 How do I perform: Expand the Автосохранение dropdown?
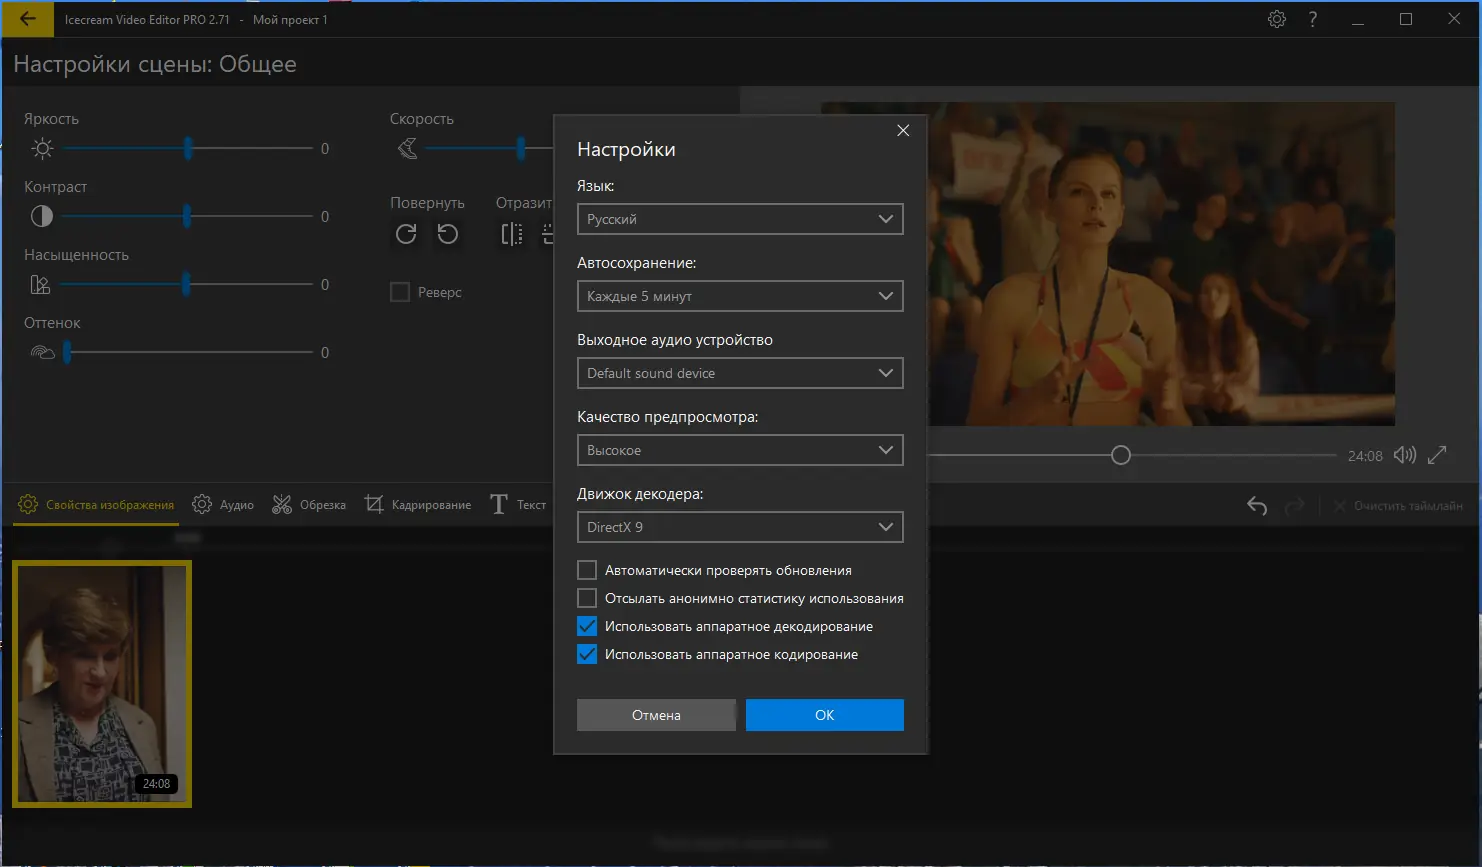click(739, 296)
